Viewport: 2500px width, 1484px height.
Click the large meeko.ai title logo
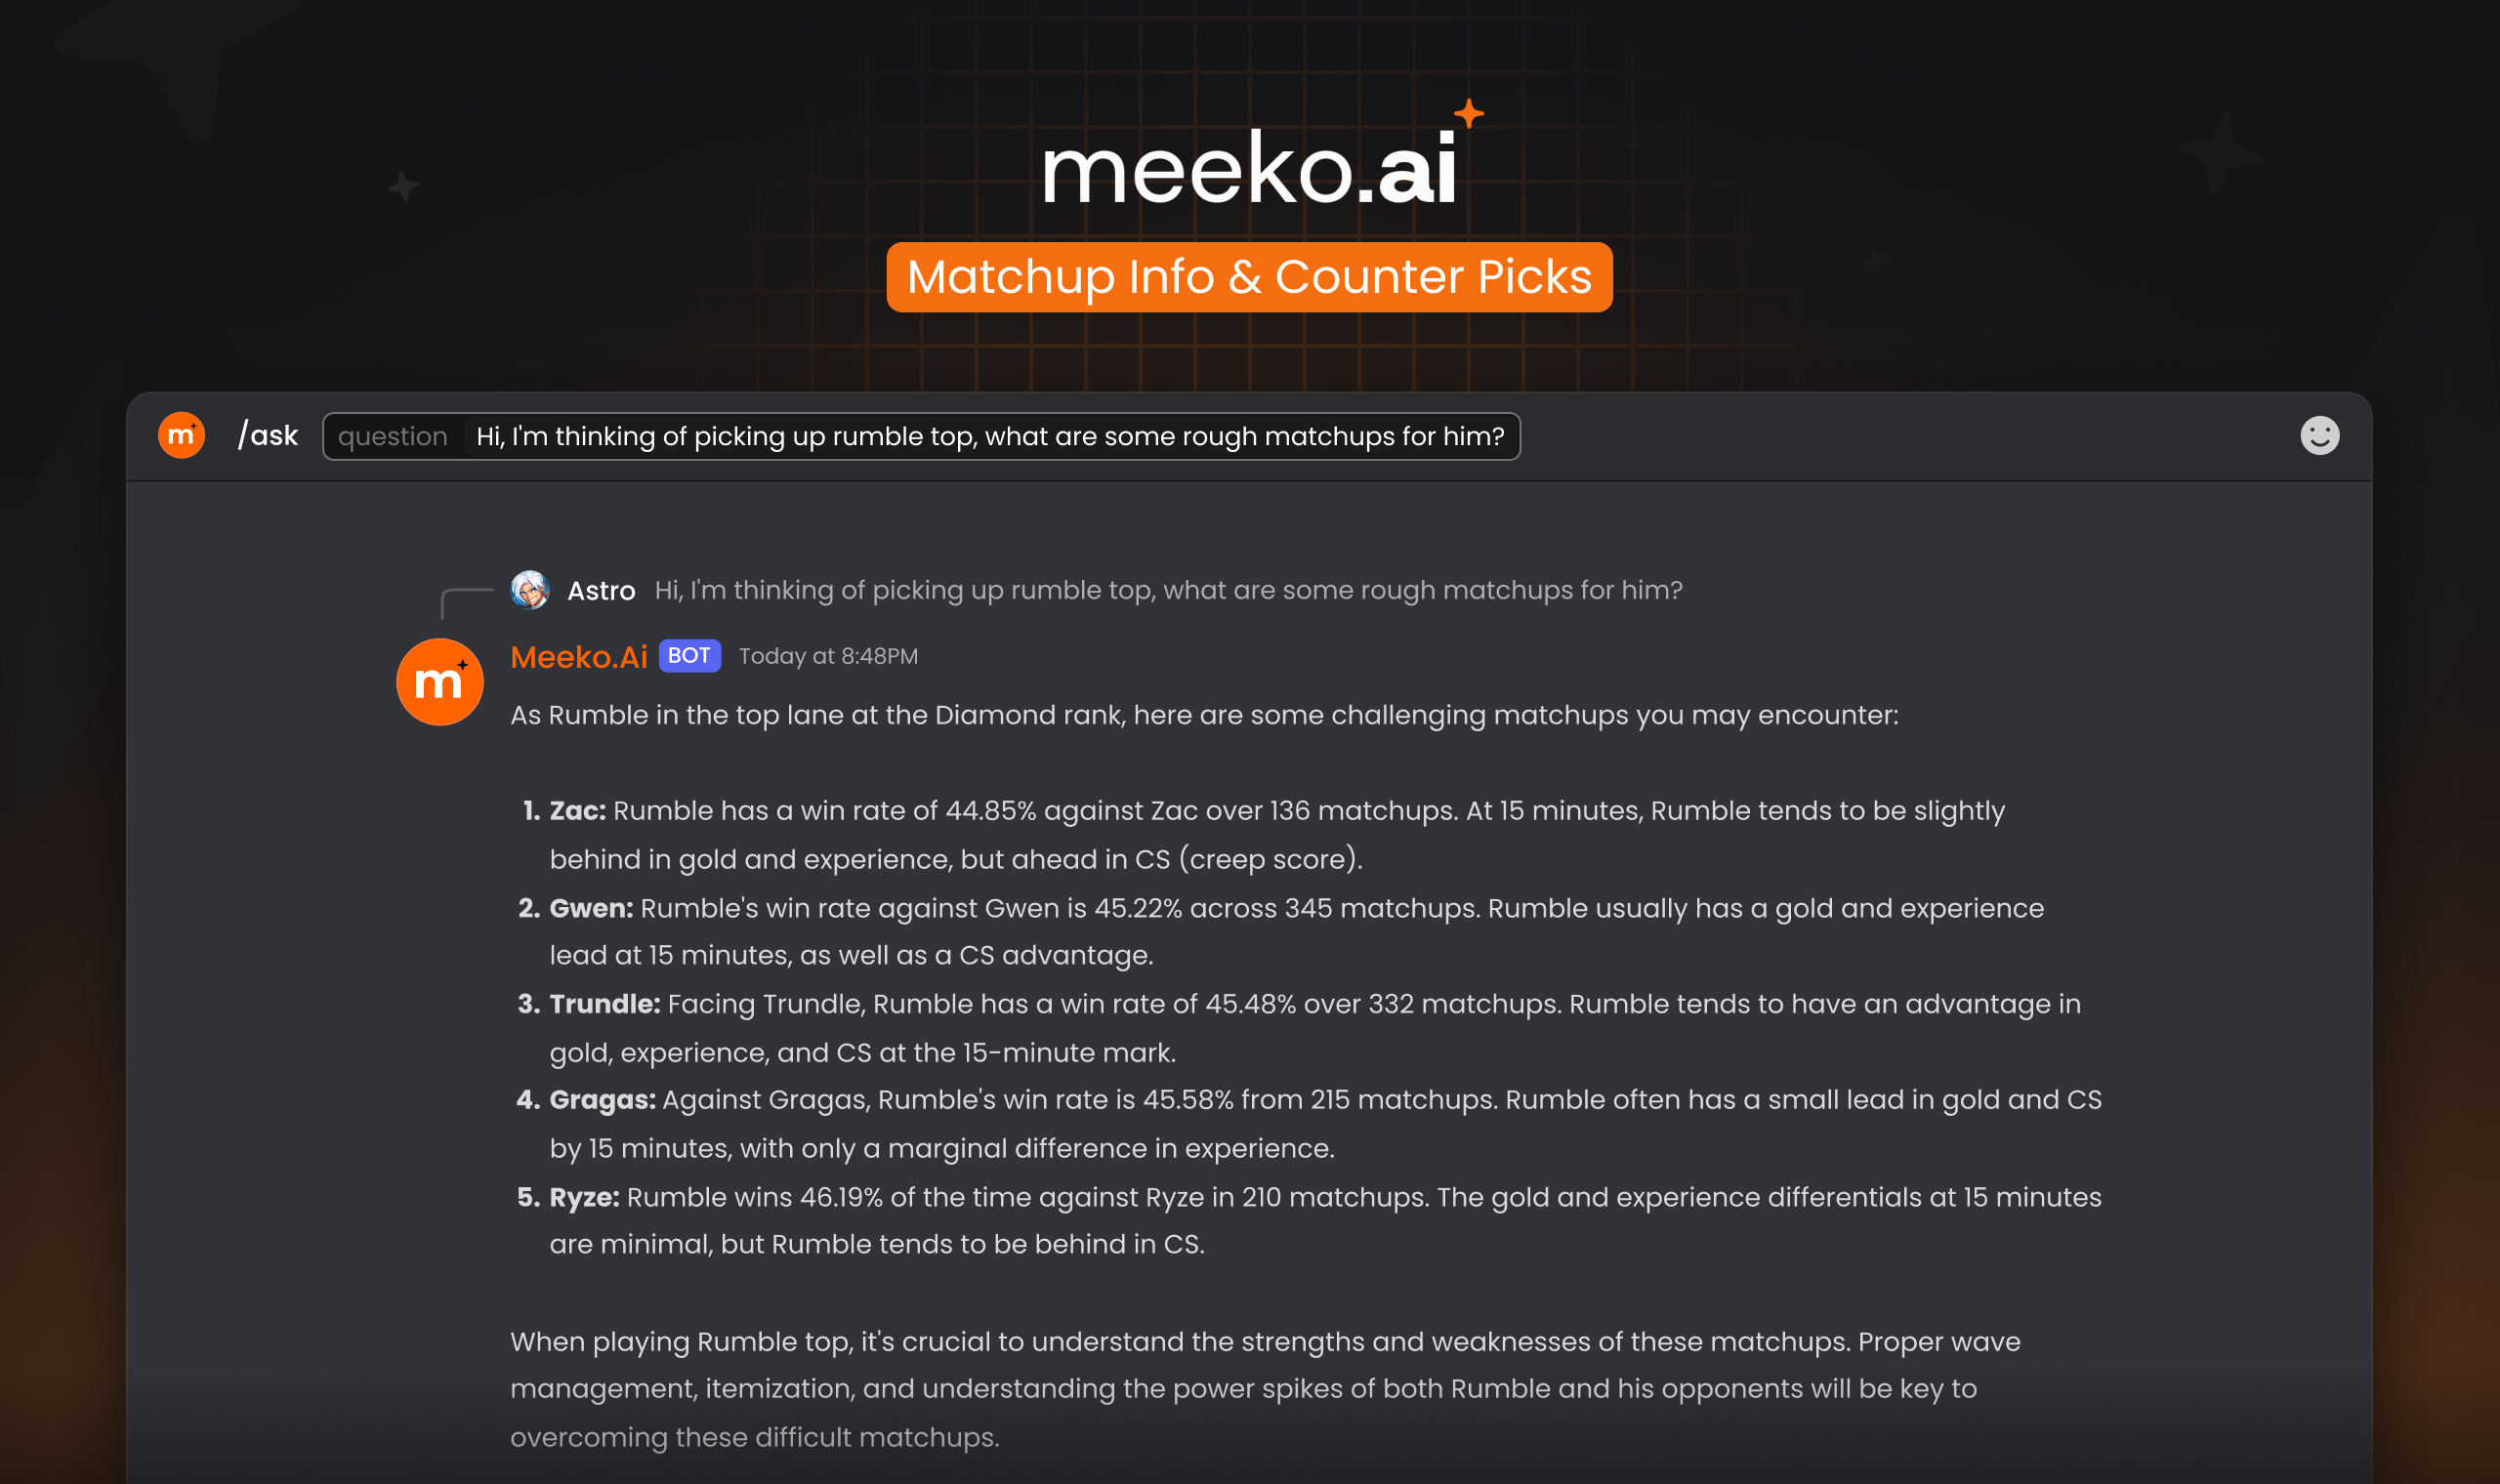point(1248,170)
